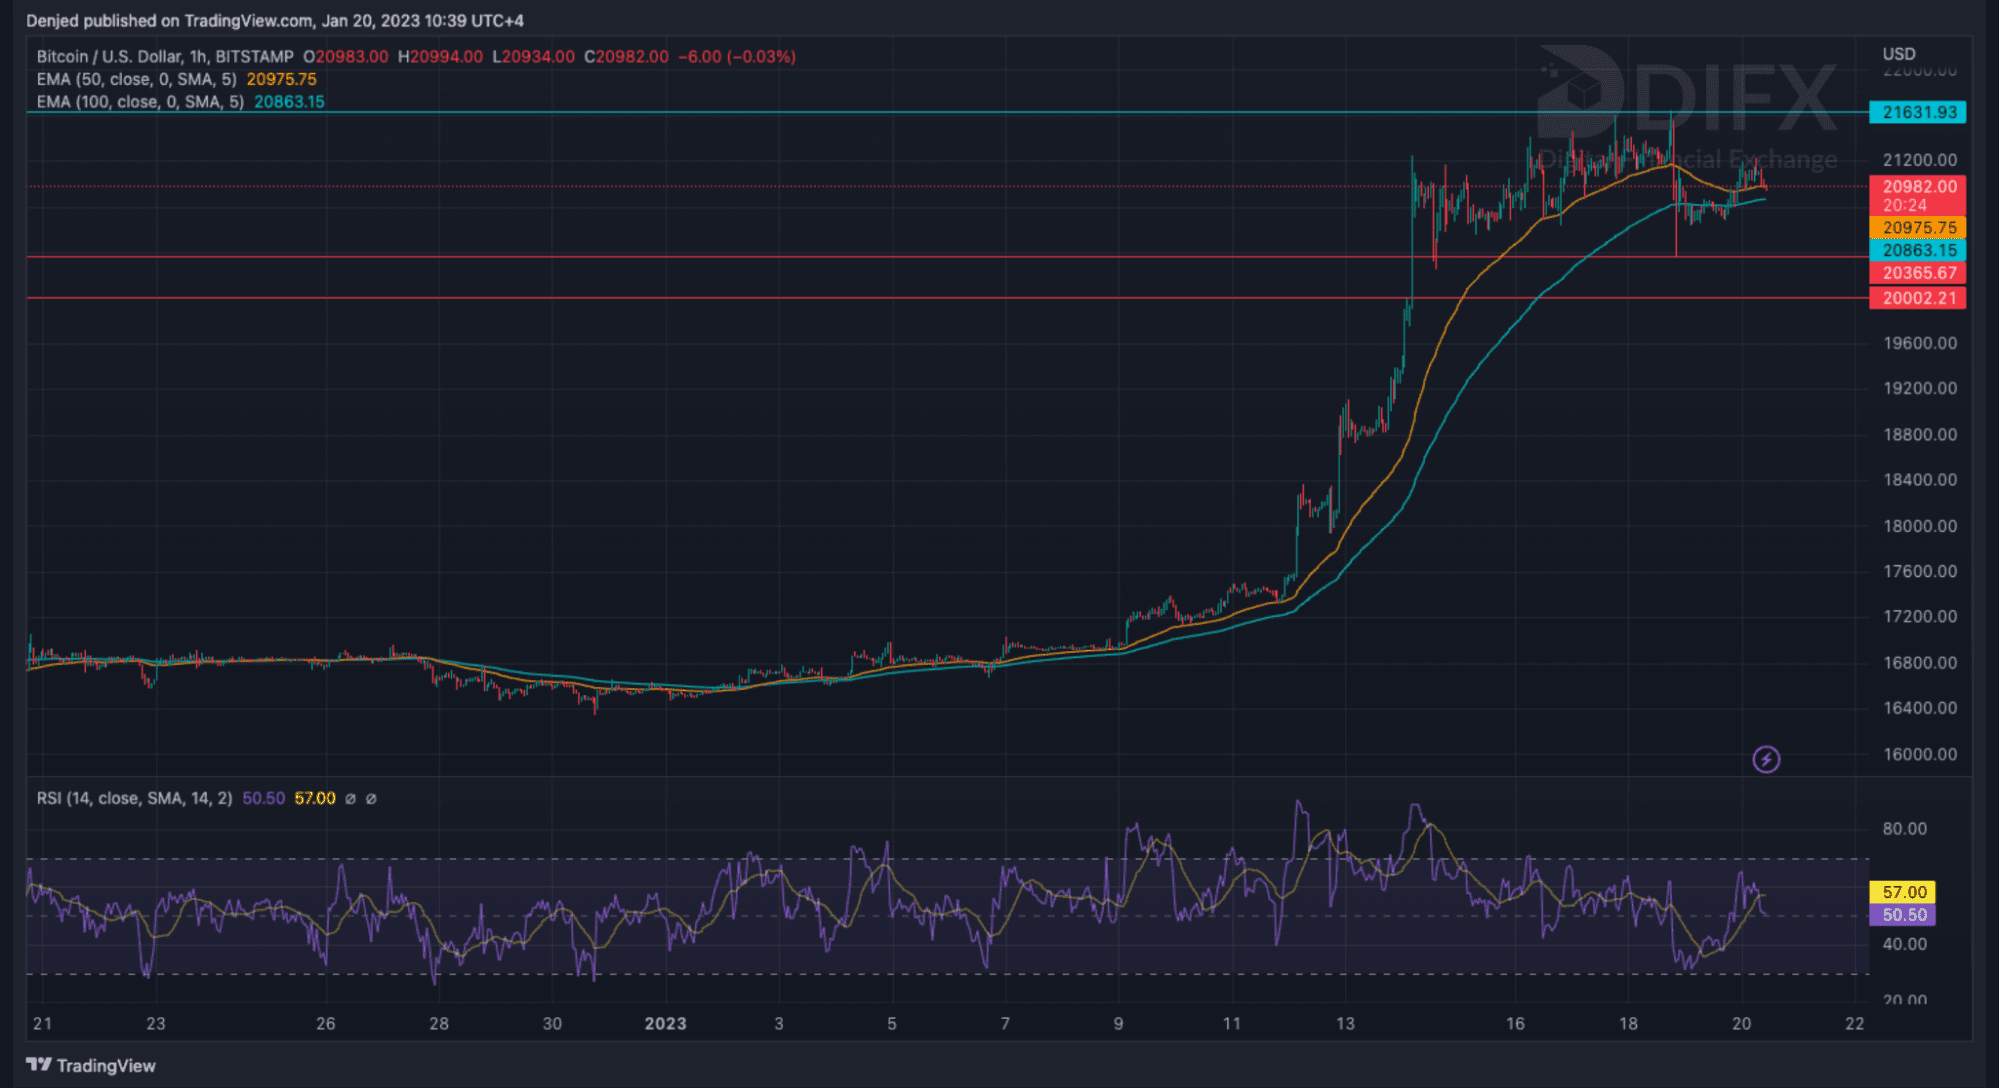This screenshot has width=1999, height=1089.
Task: Click the purple RSI 50.50 value tag
Action: click(x=1903, y=915)
